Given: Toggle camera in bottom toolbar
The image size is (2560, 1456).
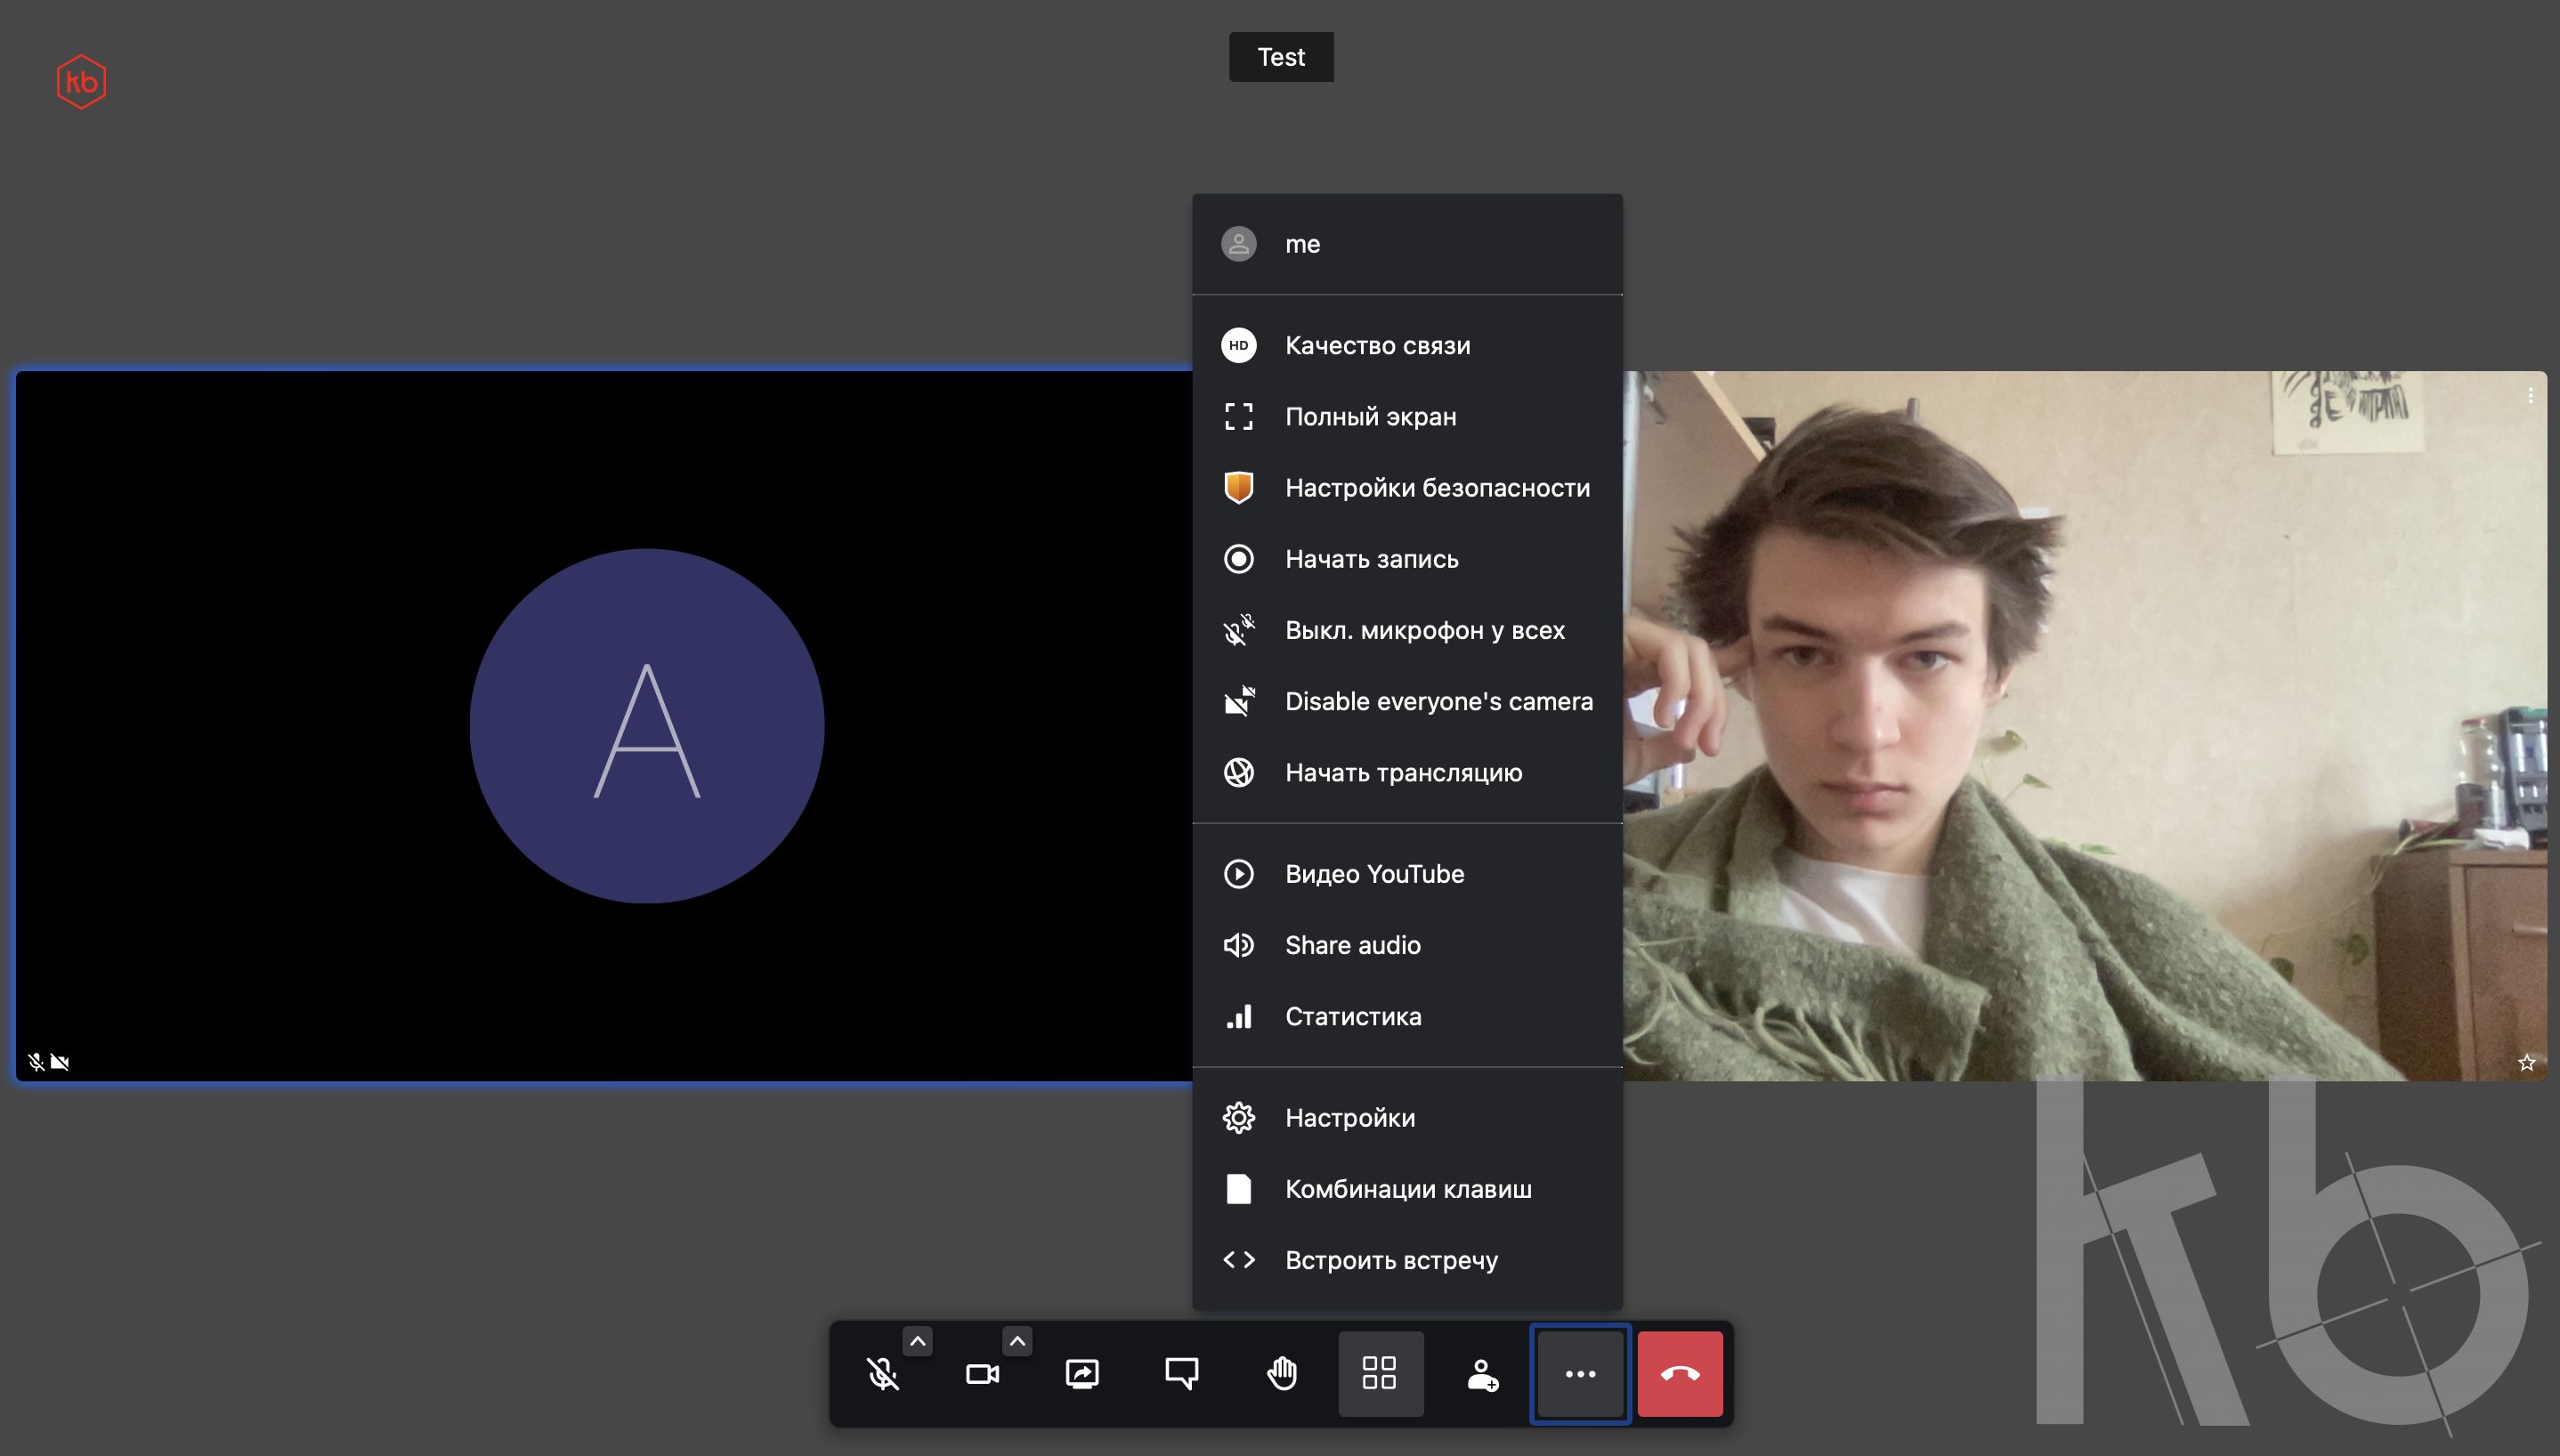Looking at the screenshot, I should tap(982, 1373).
